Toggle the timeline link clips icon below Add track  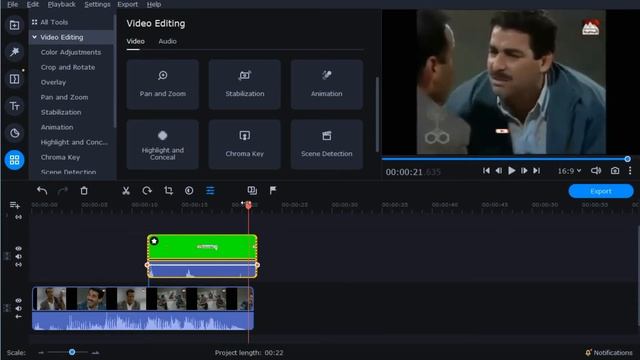18,217
